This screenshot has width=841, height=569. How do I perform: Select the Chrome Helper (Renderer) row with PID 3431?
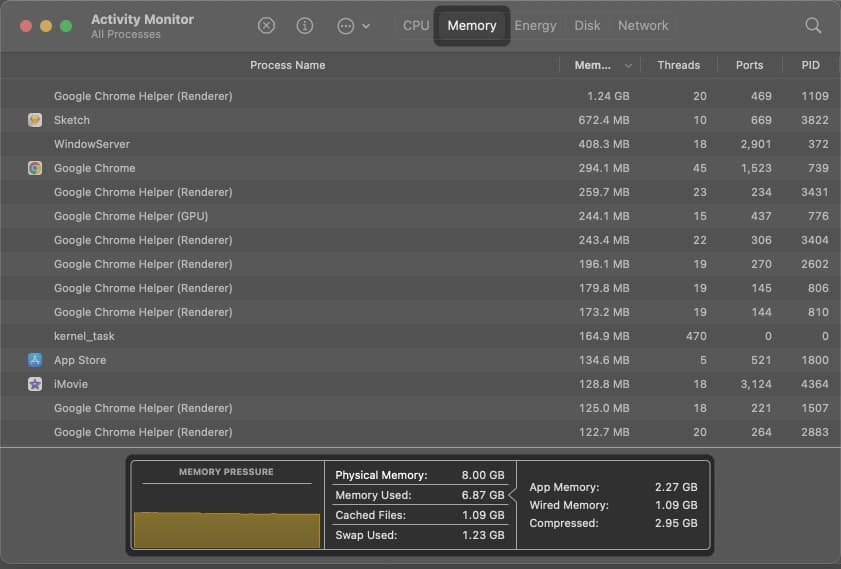point(420,192)
